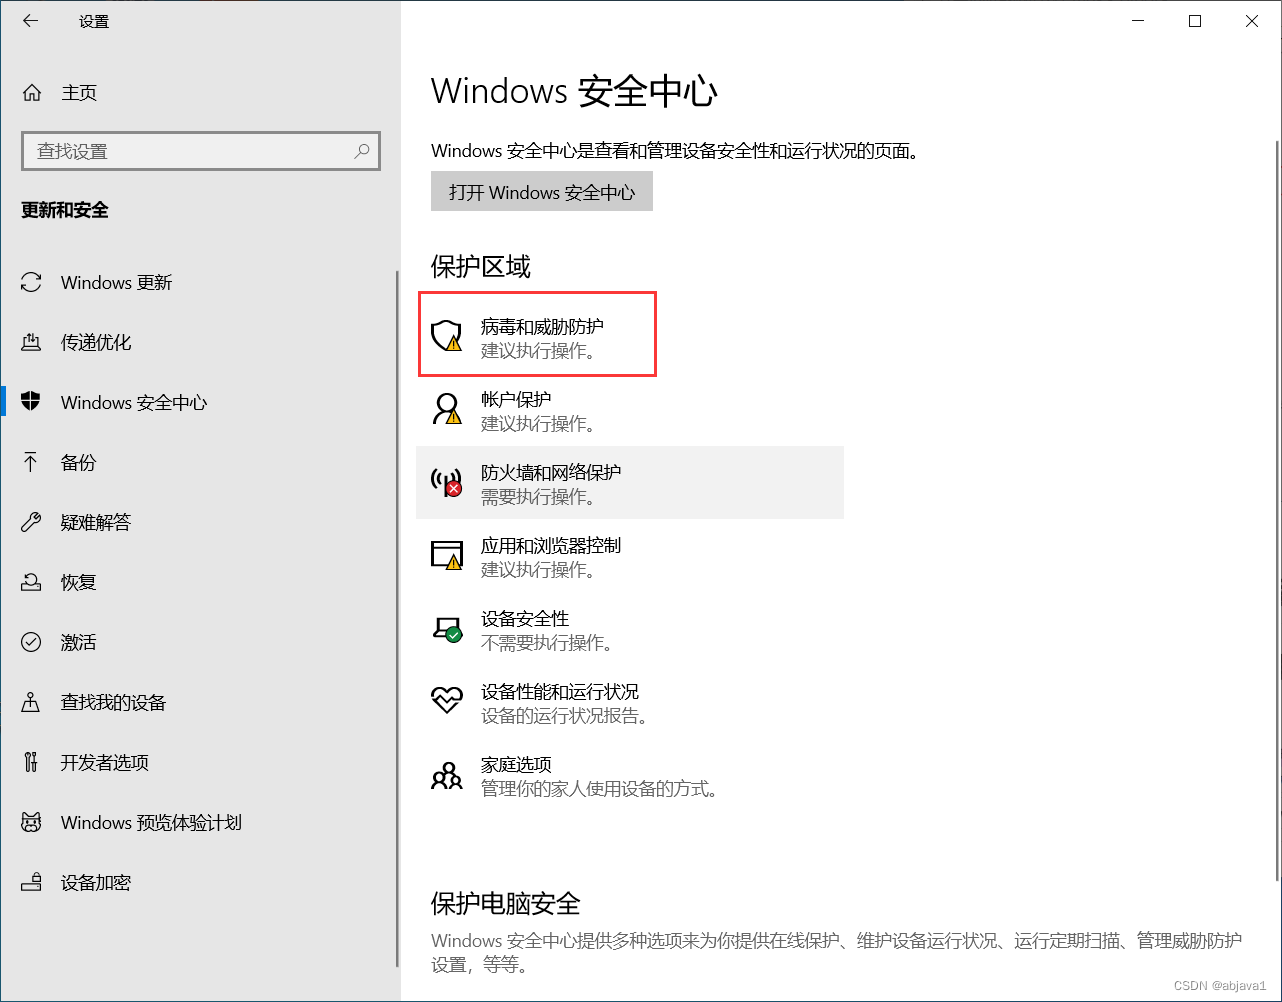This screenshot has height=1002, width=1282.
Task: Click the 不需要执行操作。 status text
Action: pyautogui.click(x=547, y=643)
